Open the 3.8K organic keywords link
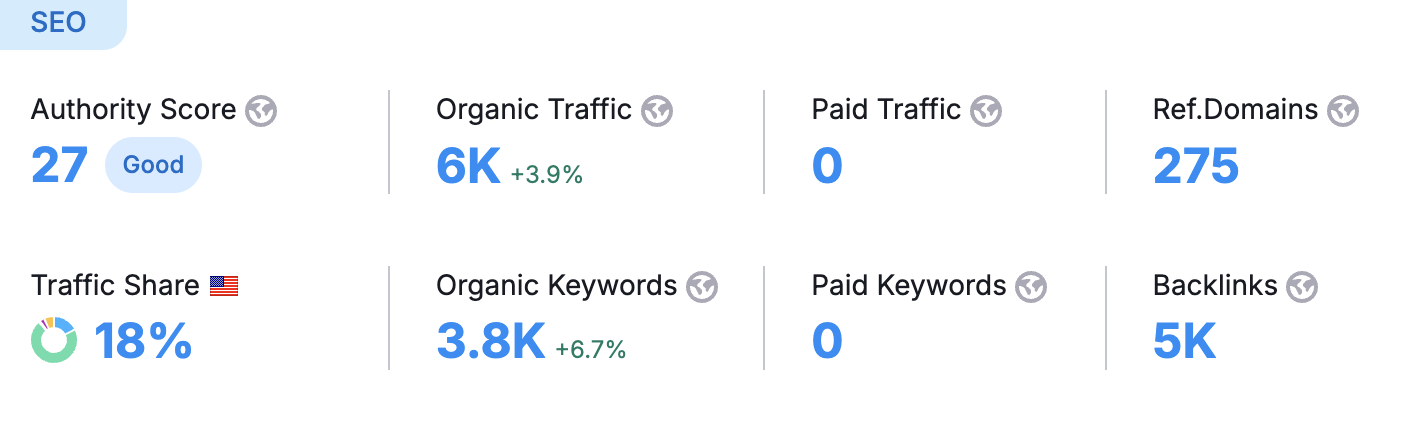 coord(490,342)
